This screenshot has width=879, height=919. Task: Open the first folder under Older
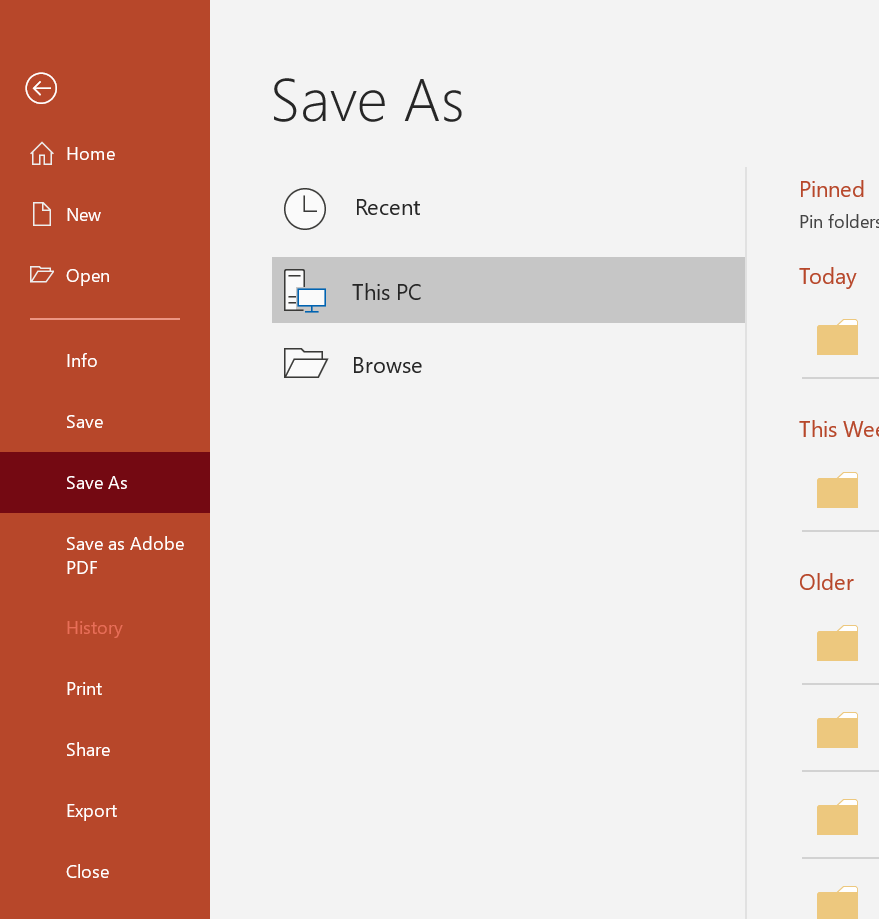pyautogui.click(x=837, y=643)
